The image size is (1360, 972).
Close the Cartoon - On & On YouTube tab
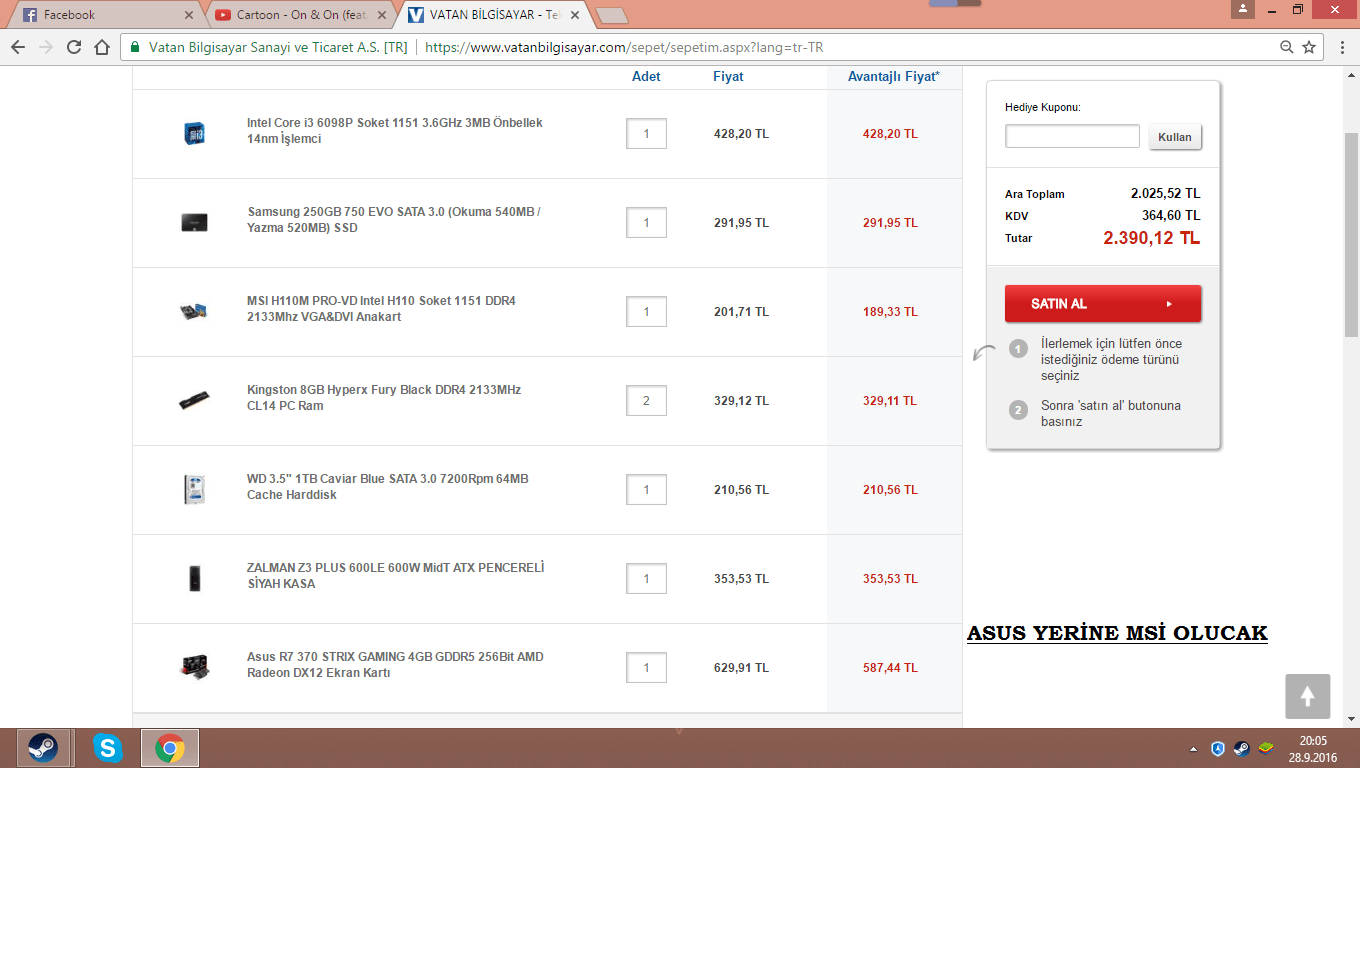[382, 15]
